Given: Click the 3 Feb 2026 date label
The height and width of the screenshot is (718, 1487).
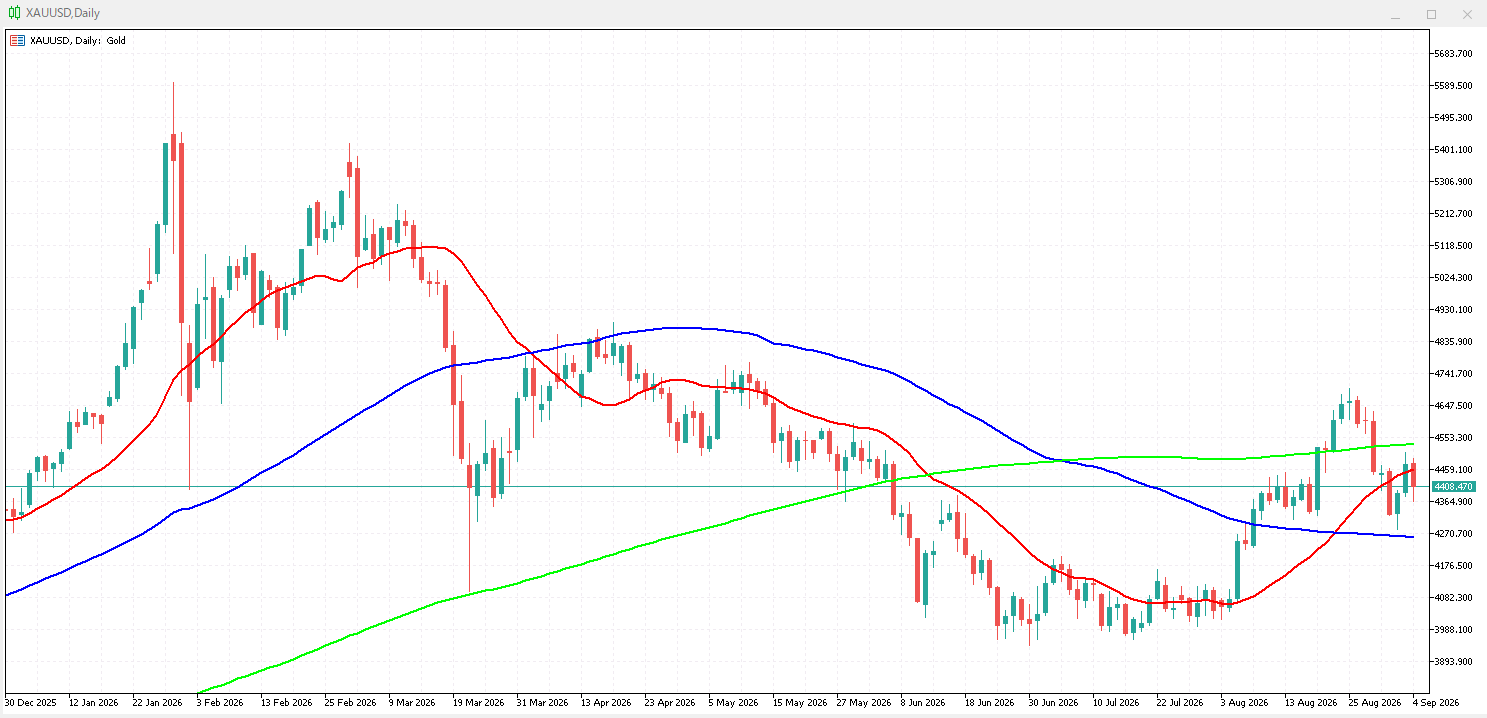Looking at the screenshot, I should tap(220, 703).
